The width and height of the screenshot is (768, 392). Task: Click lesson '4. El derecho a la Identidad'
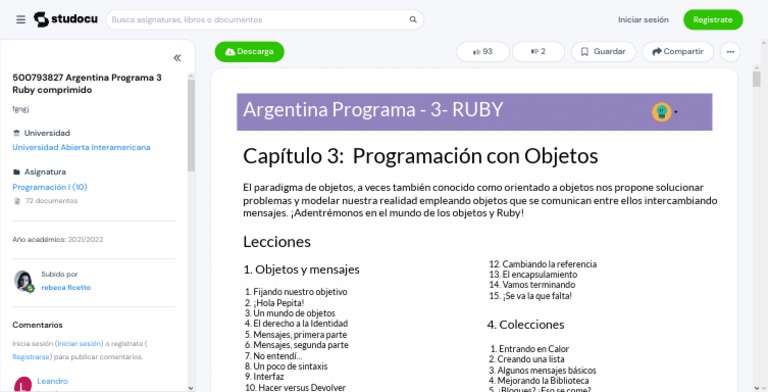click(296, 323)
